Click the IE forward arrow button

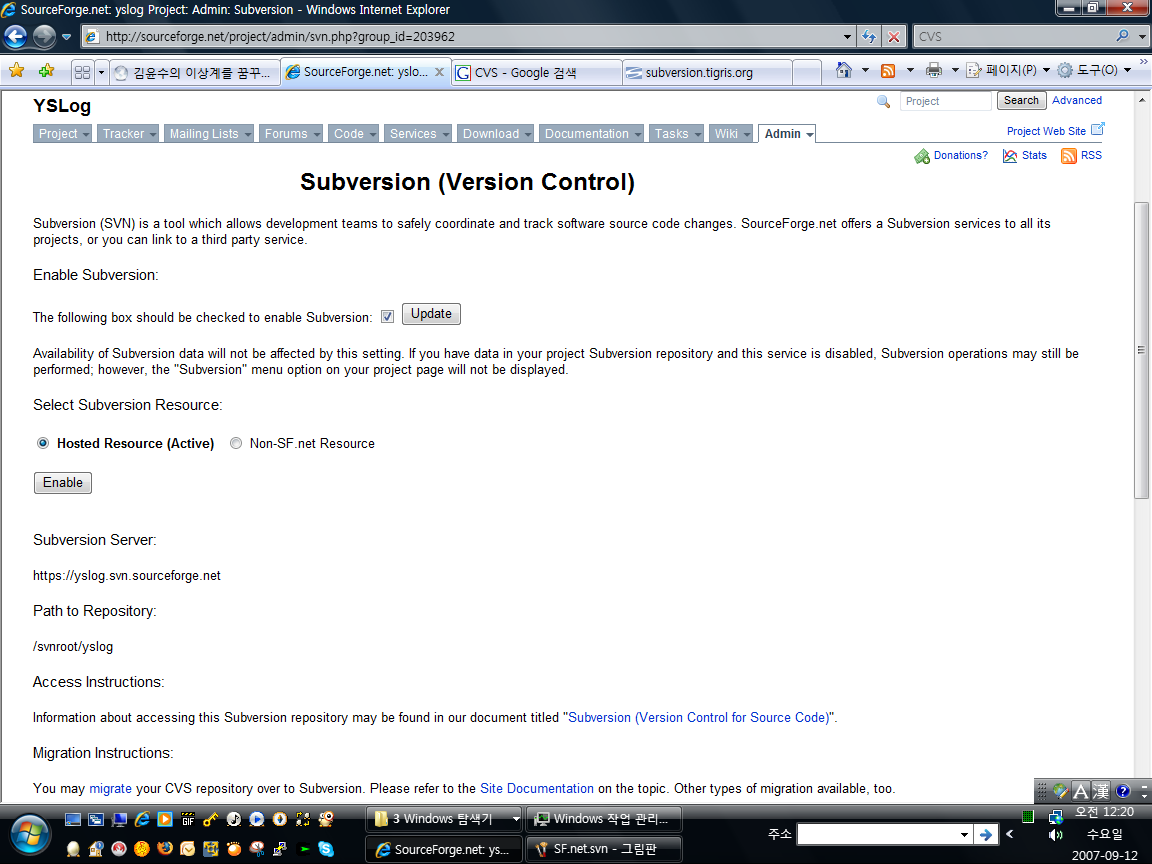(44, 36)
